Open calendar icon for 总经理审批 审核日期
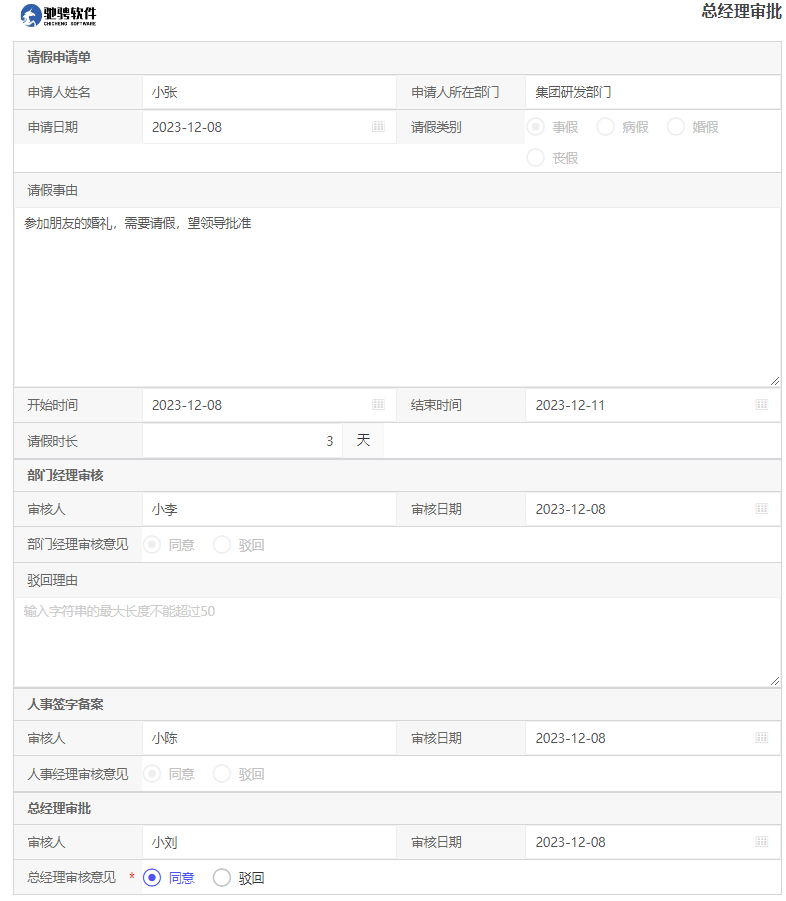This screenshot has width=786, height=901. coord(761,842)
